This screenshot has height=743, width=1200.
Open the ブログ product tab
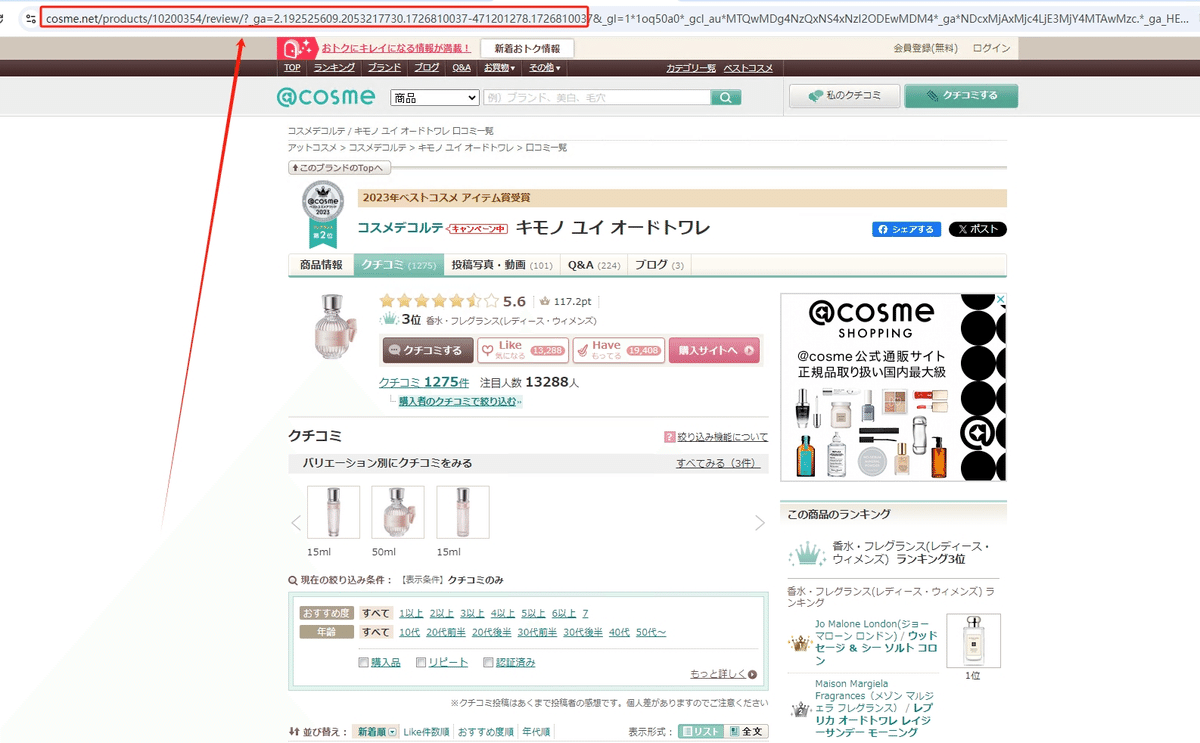(659, 265)
